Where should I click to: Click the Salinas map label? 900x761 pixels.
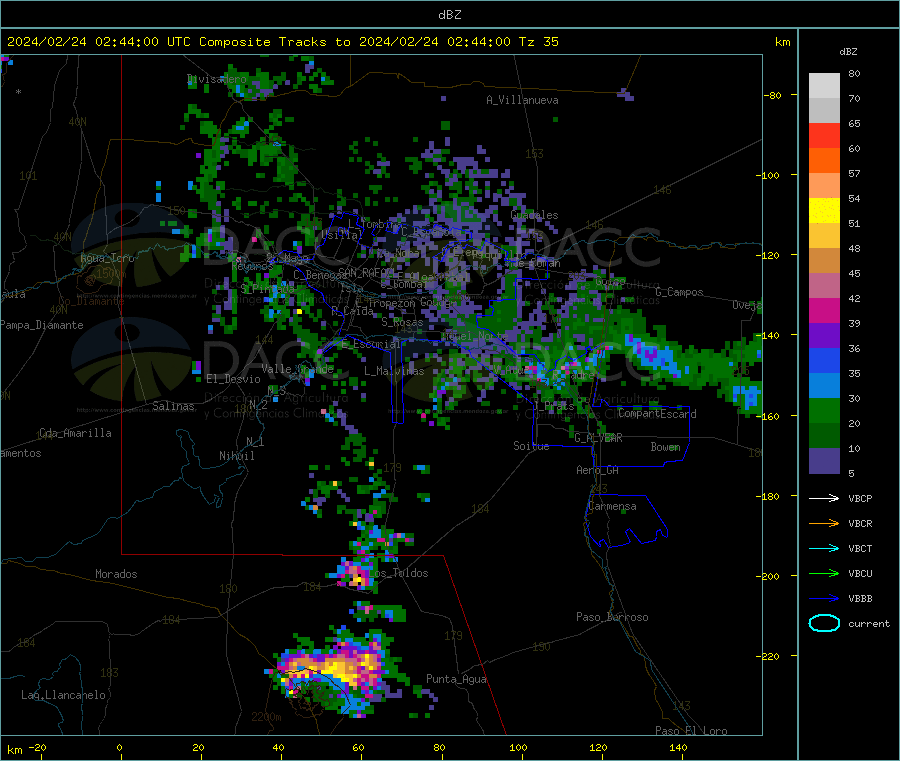[x=173, y=406]
